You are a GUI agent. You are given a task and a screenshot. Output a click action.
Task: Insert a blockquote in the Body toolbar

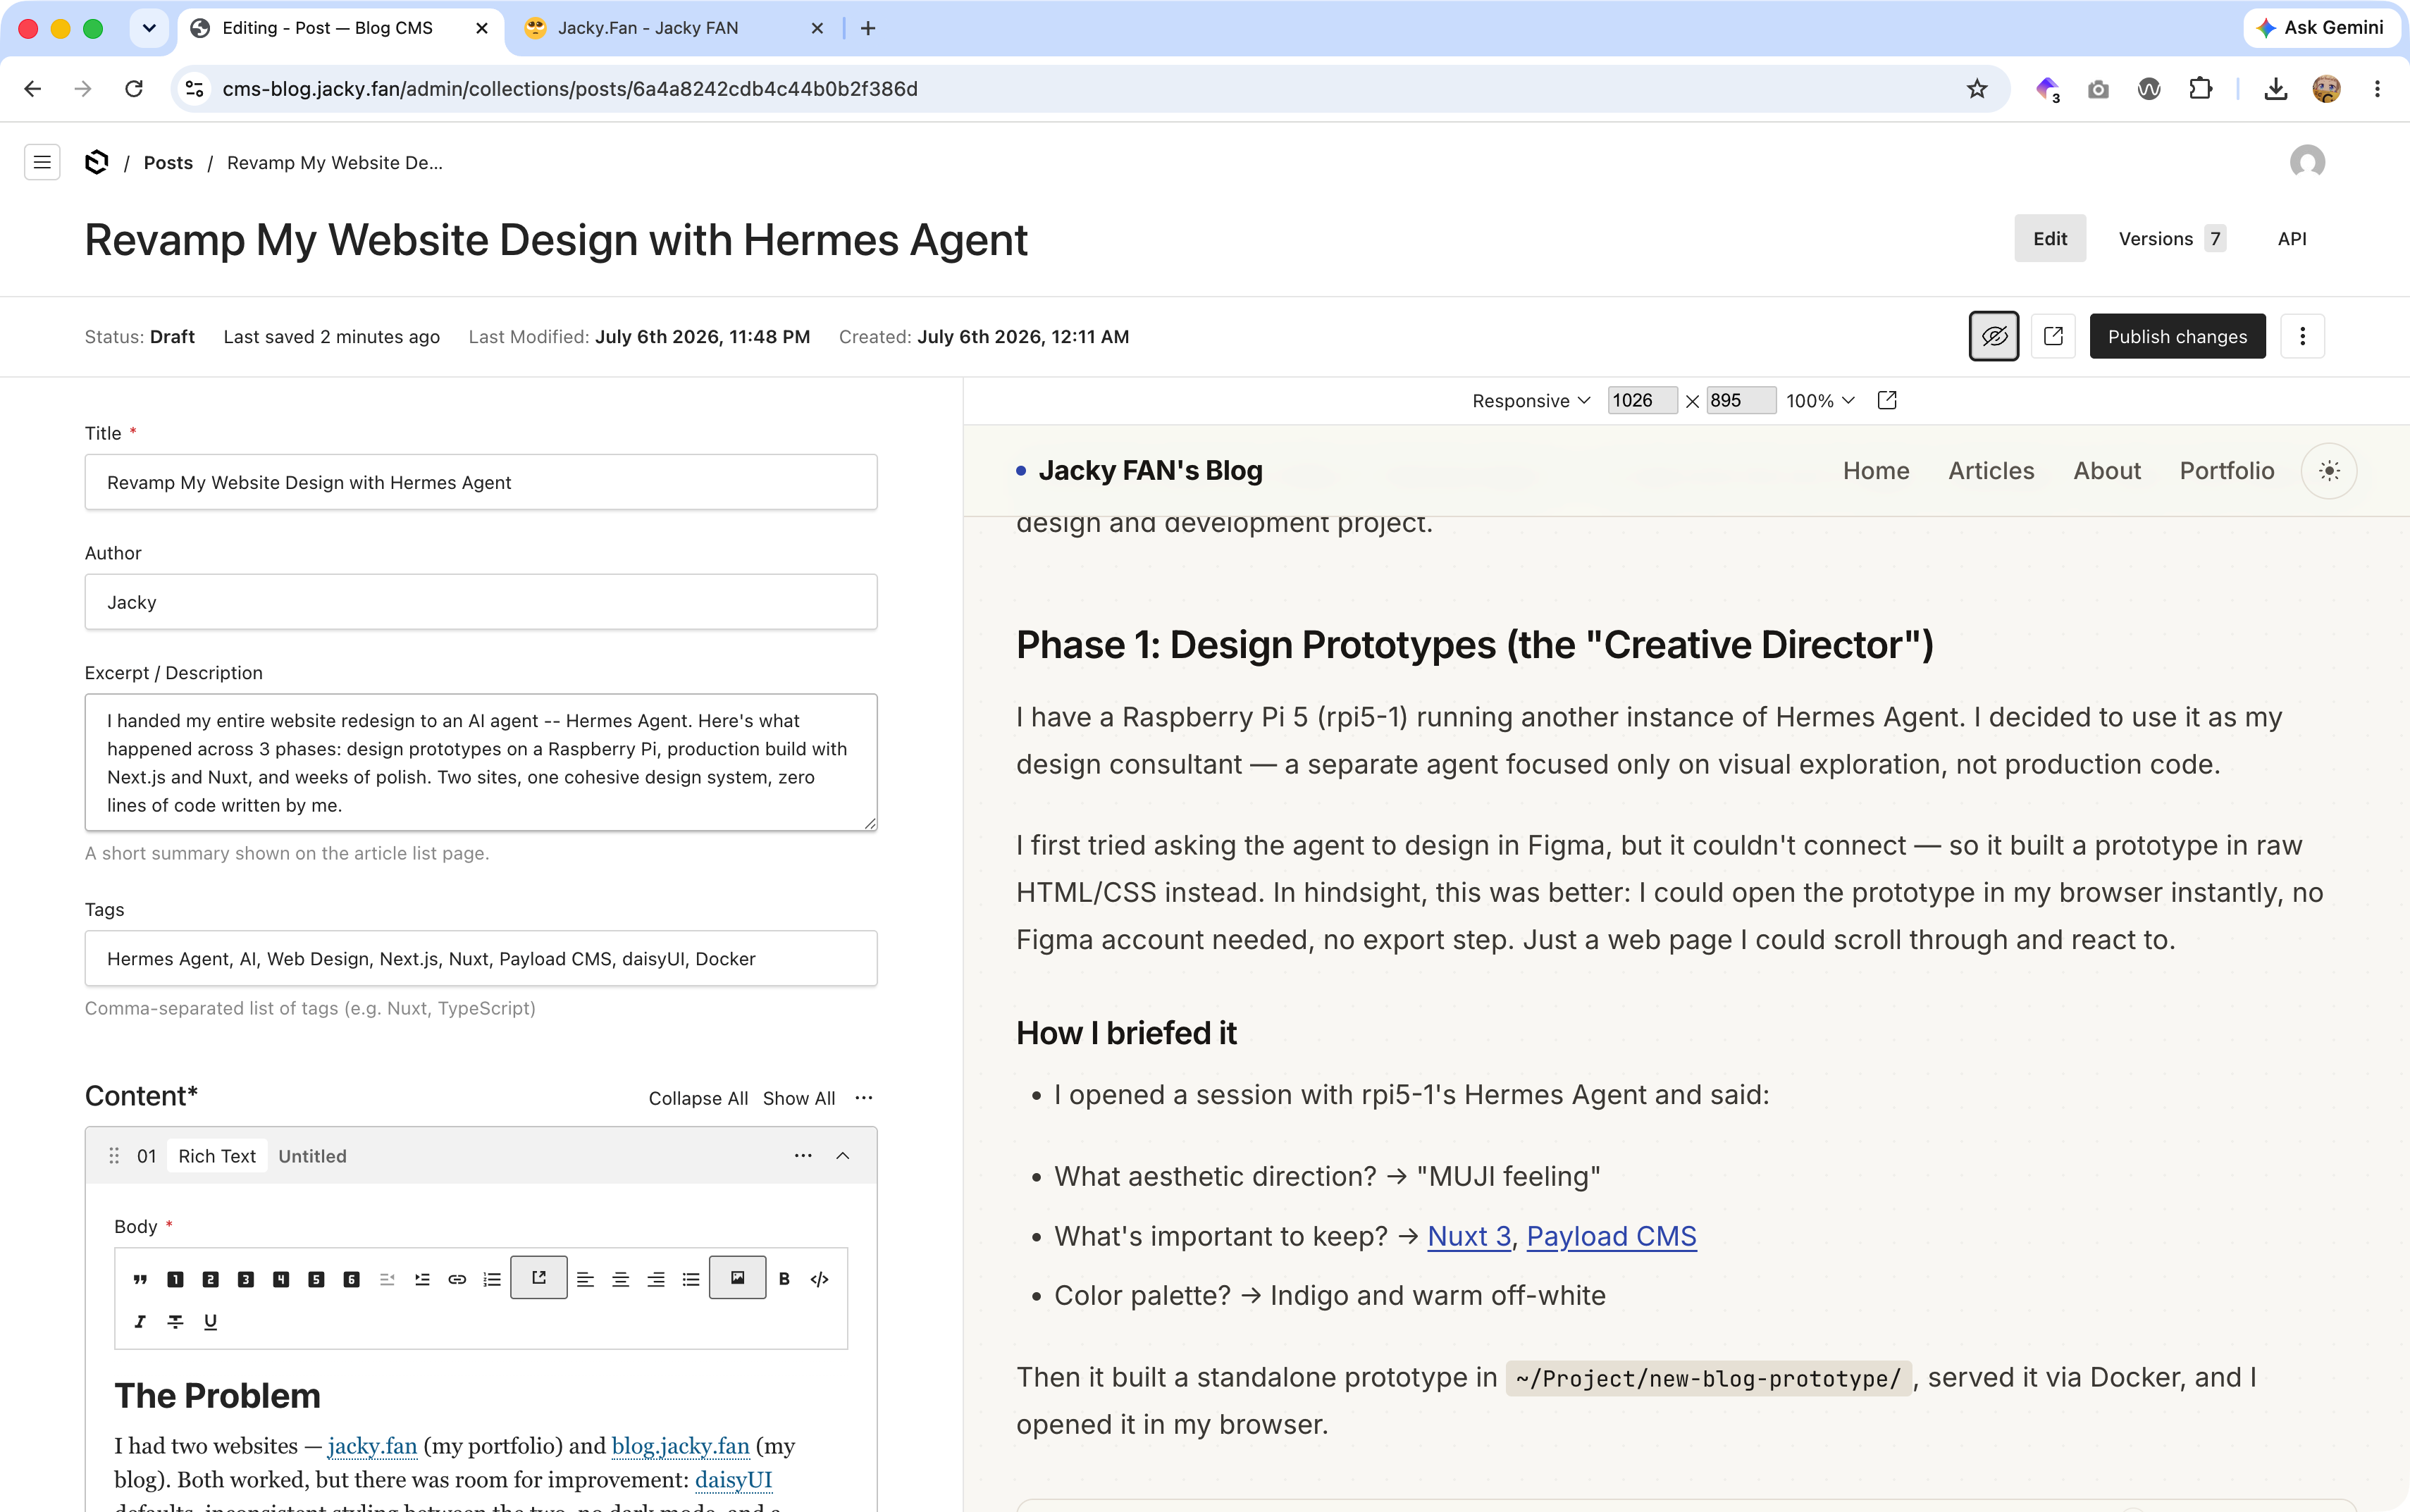(x=140, y=1279)
